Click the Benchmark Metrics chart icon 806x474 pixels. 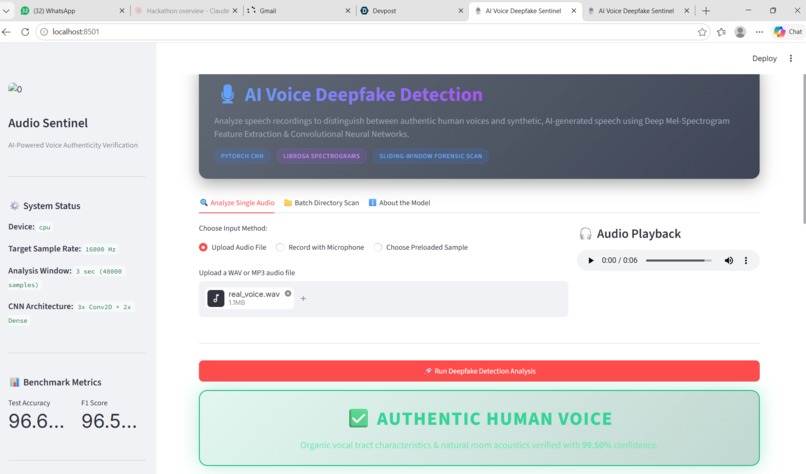coord(14,382)
